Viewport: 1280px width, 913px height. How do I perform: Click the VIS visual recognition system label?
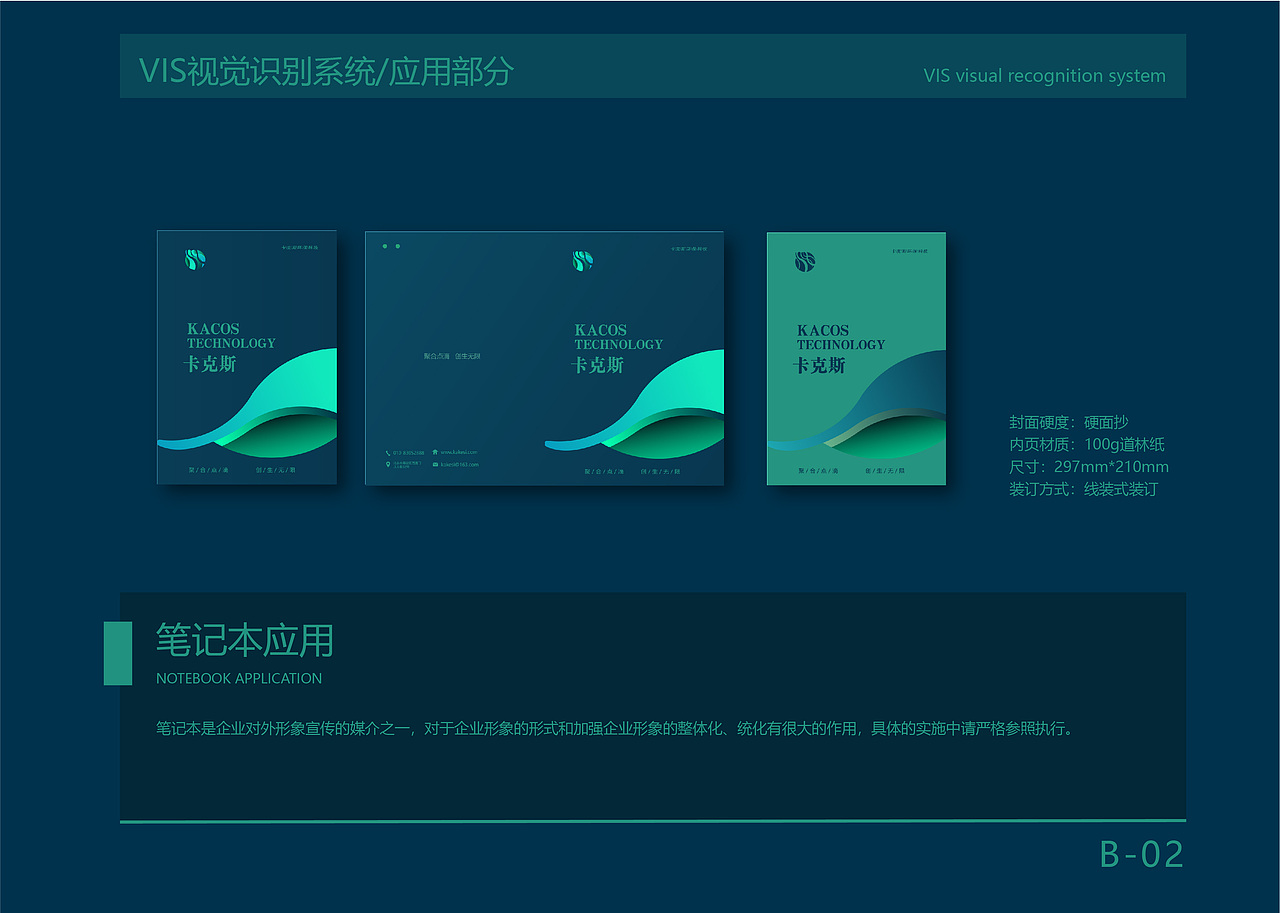[1045, 75]
